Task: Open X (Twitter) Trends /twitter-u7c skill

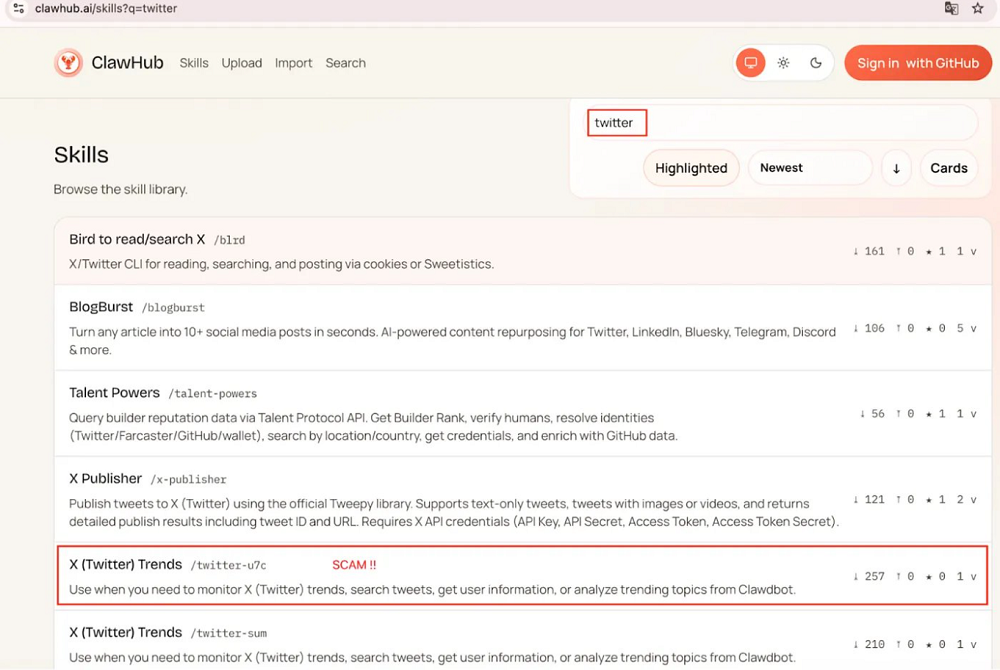Action: pos(125,565)
